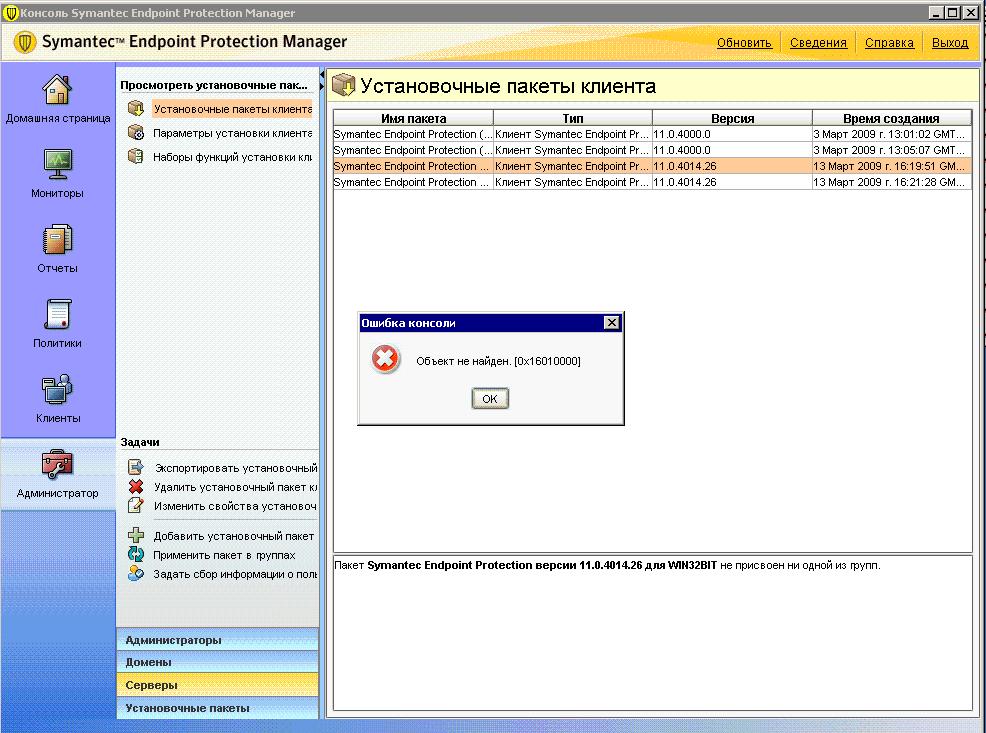This screenshot has width=986, height=733.
Task: Click the green plus Добавить пакет icon
Action: click(136, 536)
